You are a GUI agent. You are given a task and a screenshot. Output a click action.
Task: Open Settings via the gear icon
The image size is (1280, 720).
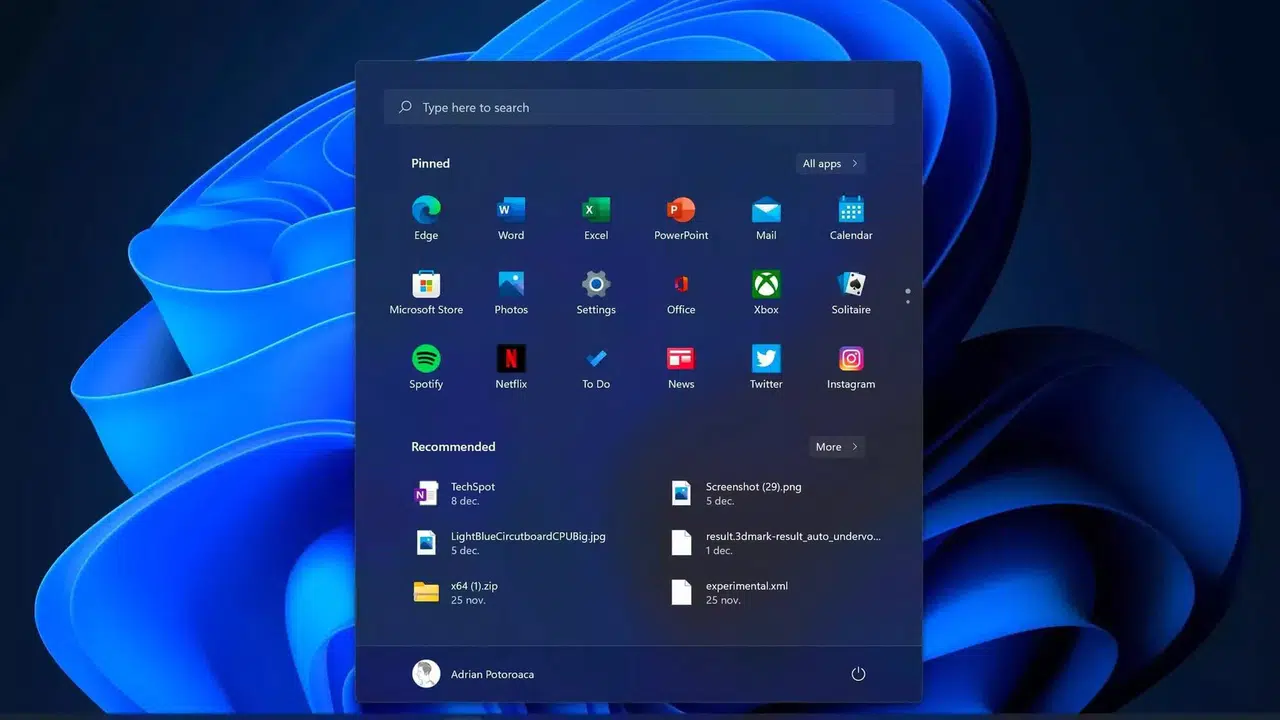[x=596, y=284]
